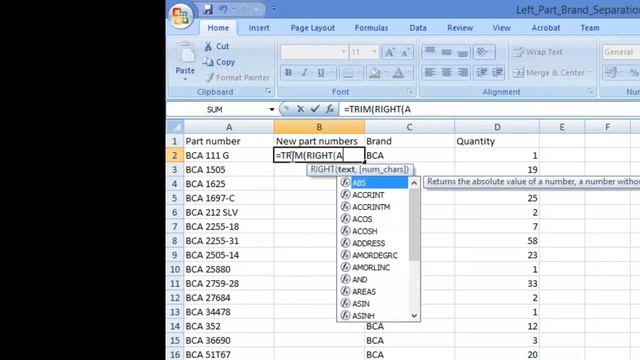Set top vertical alignment
The width and height of the screenshot is (640, 360).
pyautogui.click(x=430, y=52)
